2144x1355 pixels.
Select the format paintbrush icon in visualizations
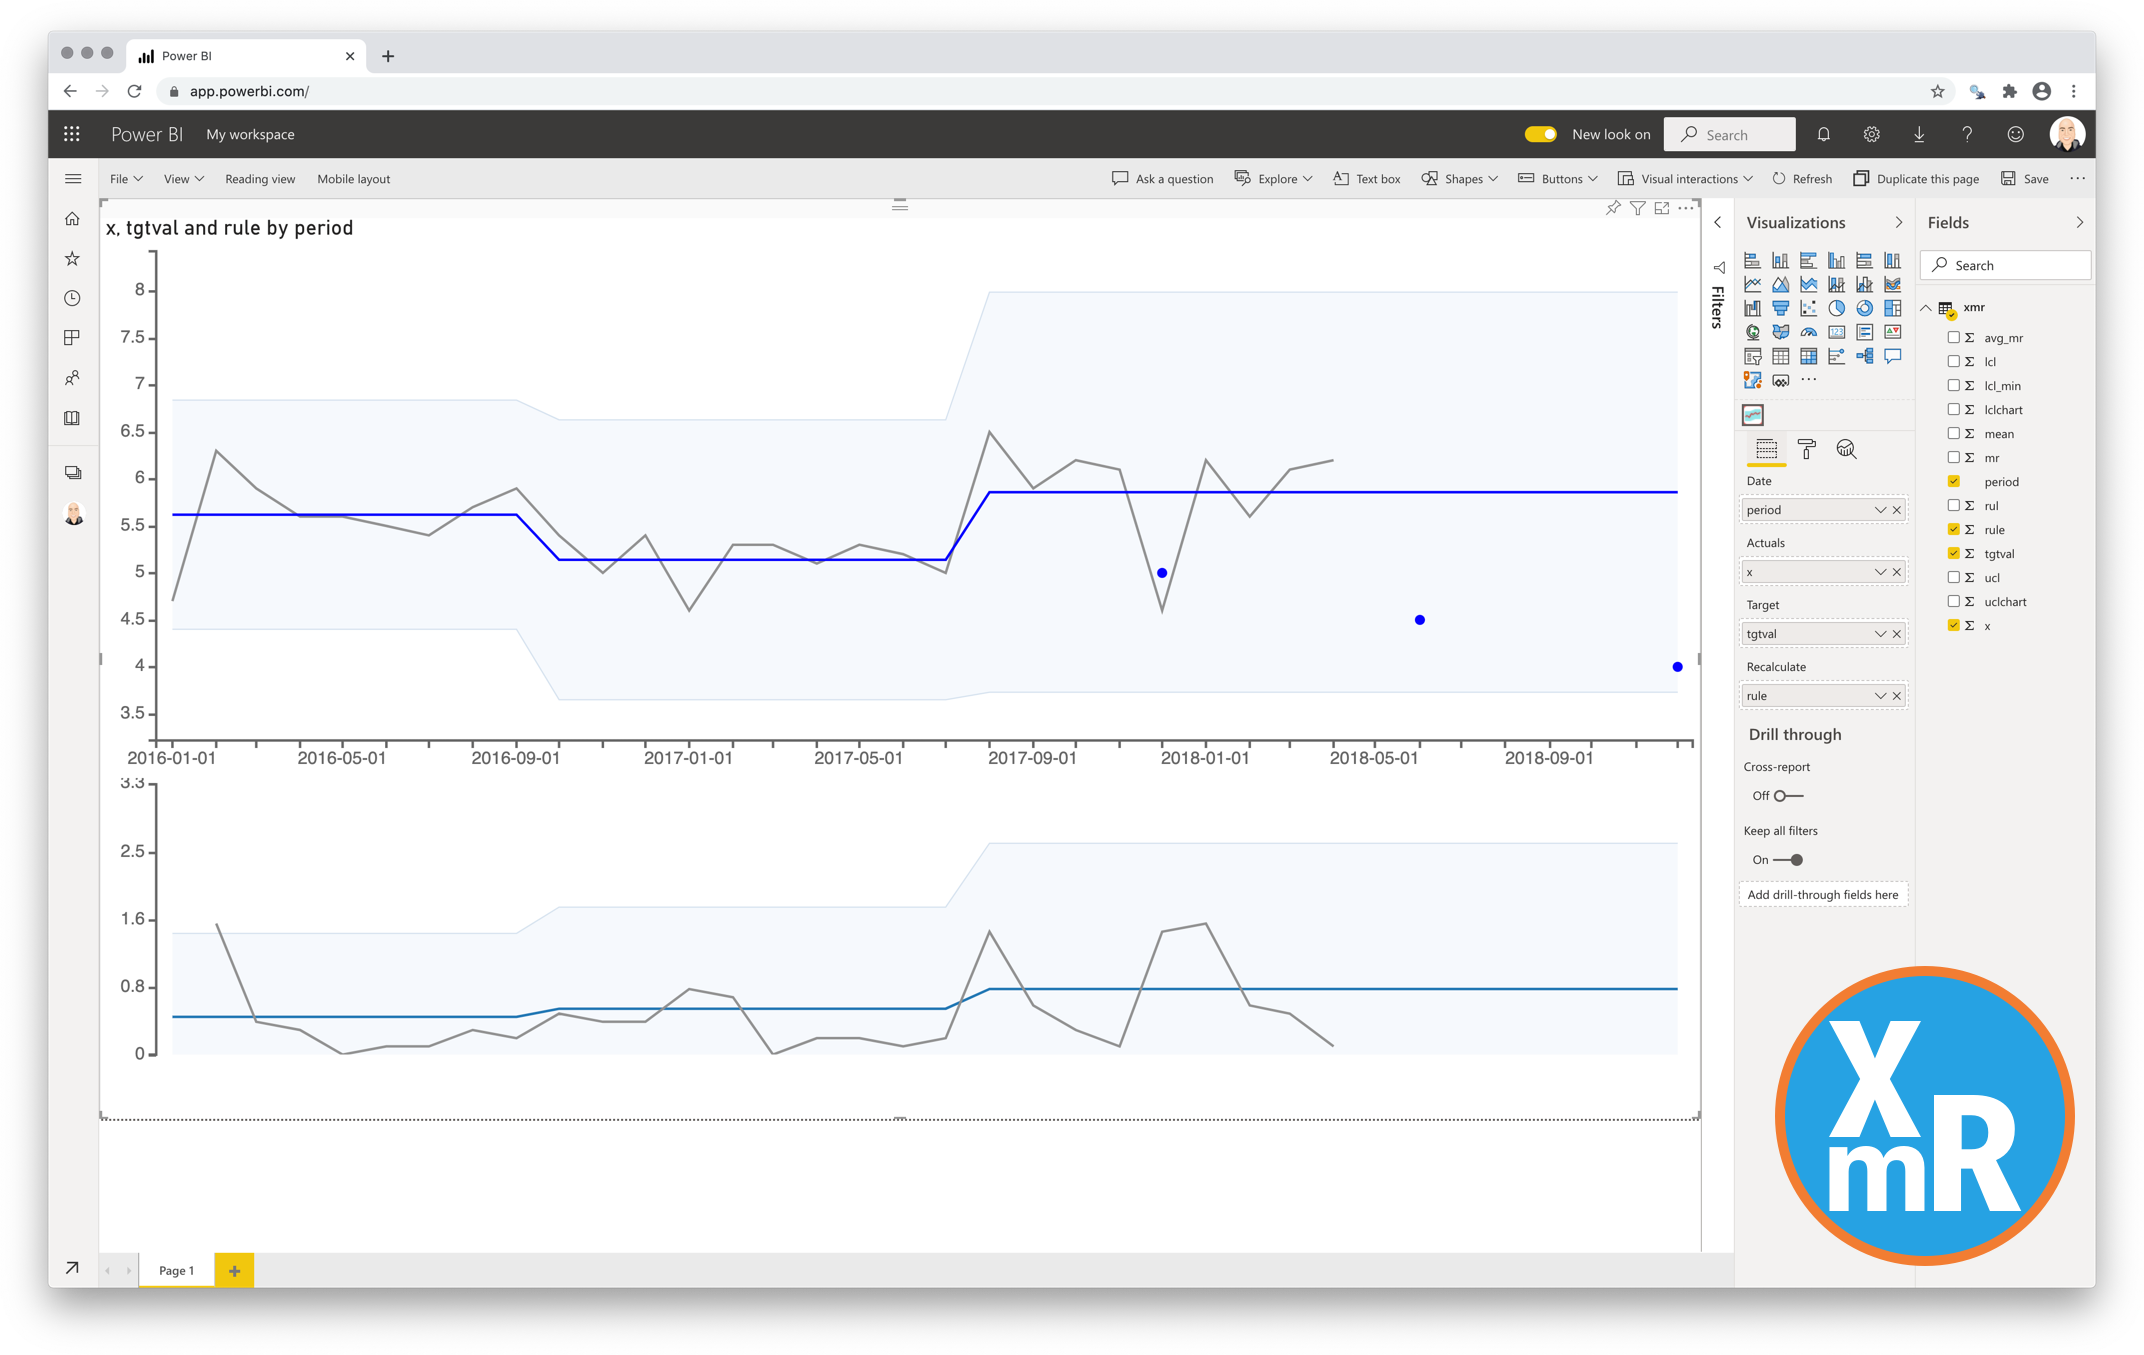tap(1804, 450)
